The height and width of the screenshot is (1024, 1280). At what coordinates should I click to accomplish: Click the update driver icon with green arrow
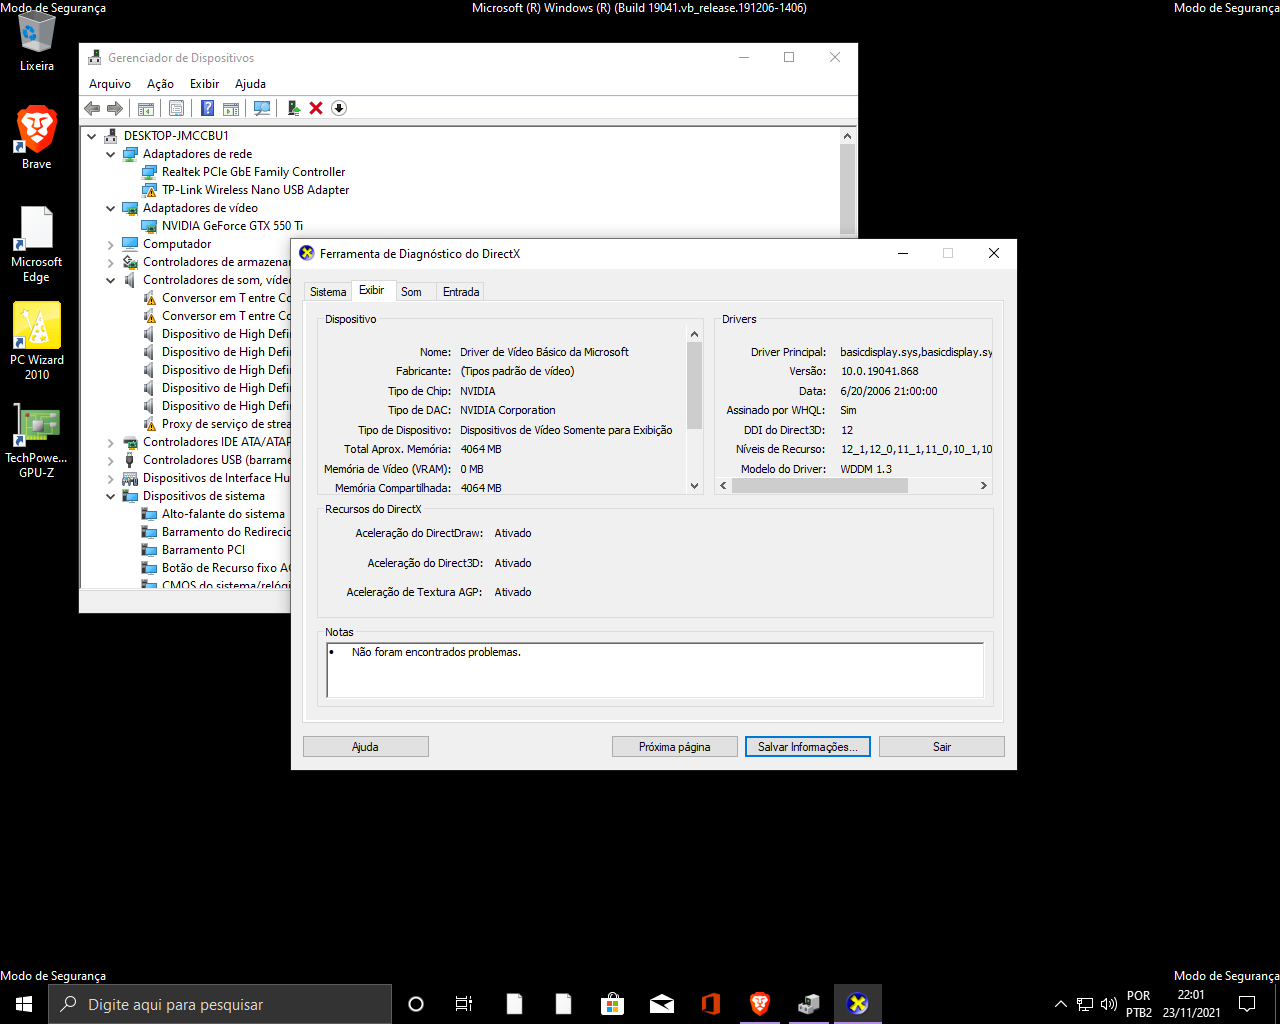coord(293,108)
